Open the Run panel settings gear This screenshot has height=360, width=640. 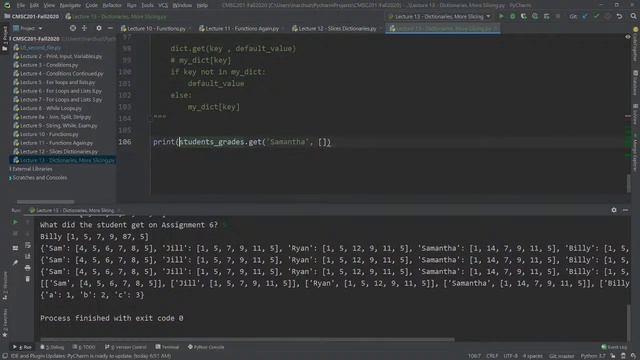(x=614, y=210)
